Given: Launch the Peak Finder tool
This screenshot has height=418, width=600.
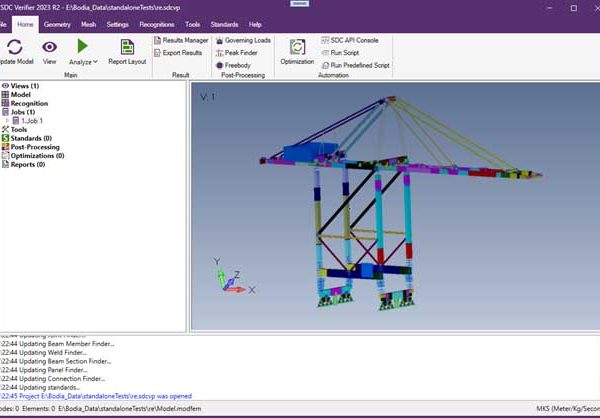Looking at the screenshot, I should point(236,53).
